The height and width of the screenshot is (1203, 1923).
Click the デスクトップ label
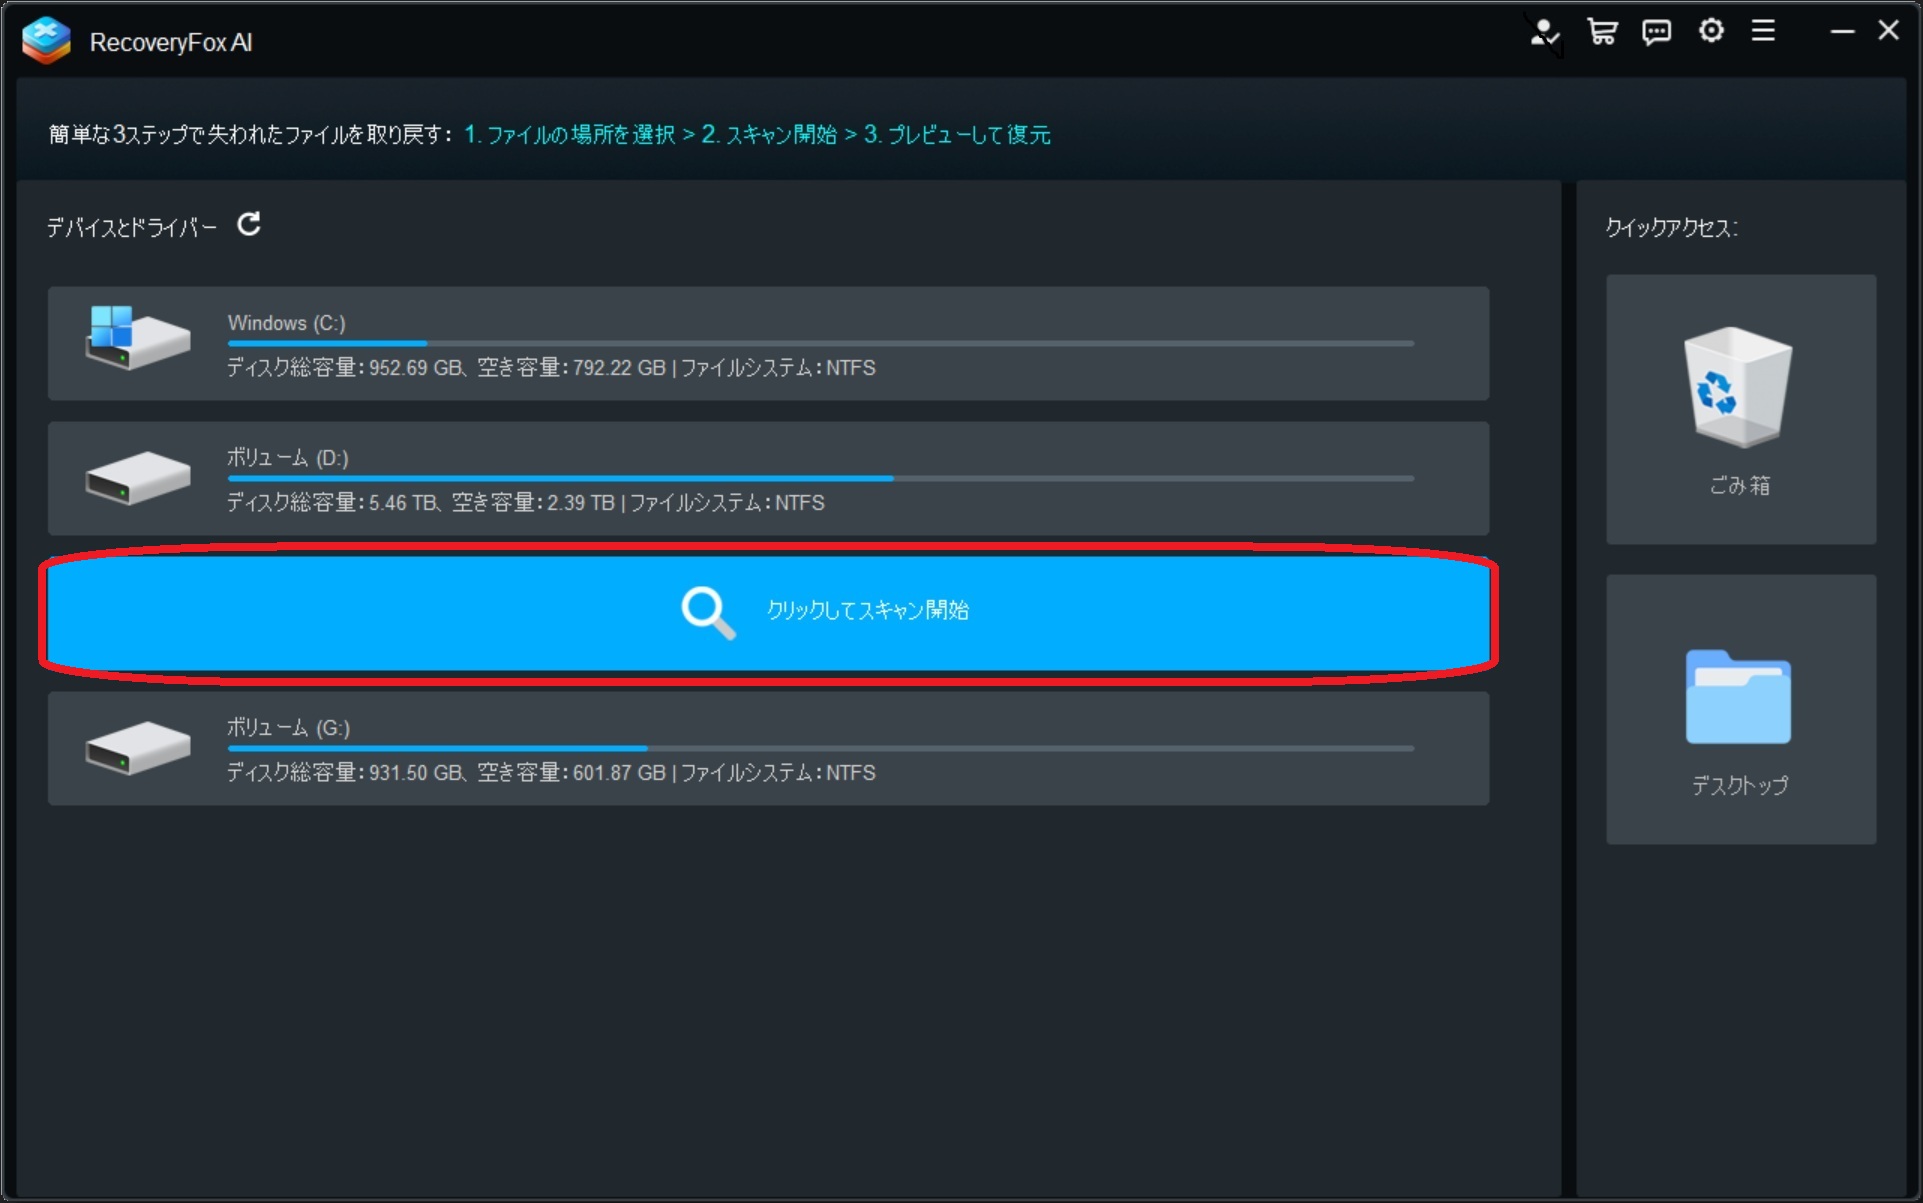[1740, 786]
